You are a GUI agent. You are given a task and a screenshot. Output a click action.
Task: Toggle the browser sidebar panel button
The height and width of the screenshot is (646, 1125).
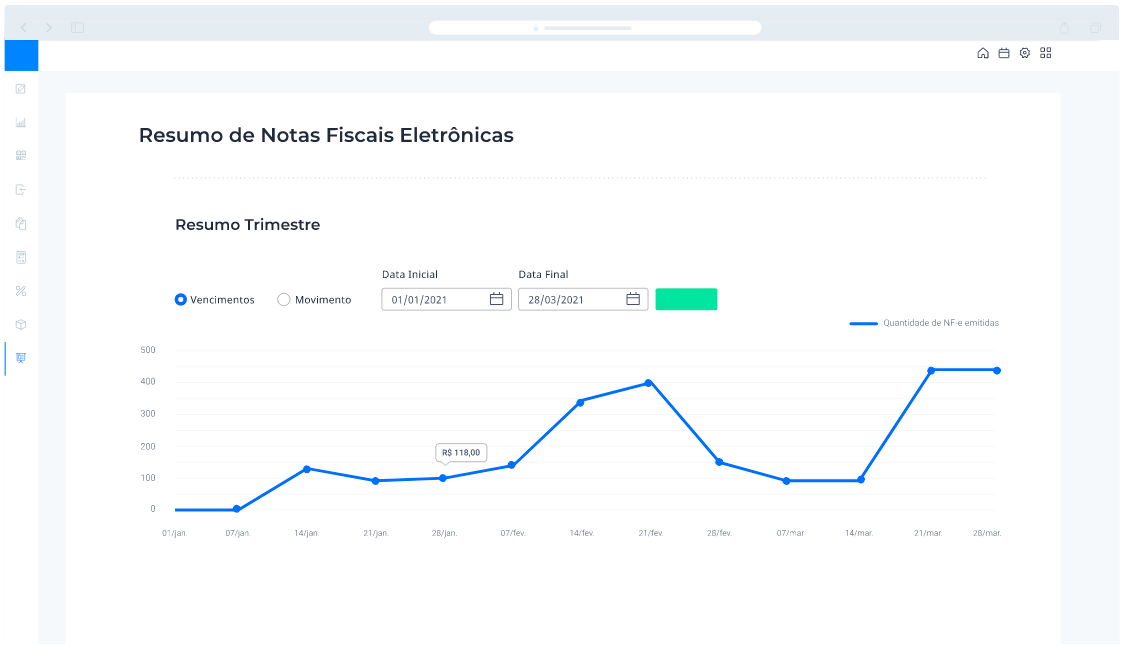click(x=78, y=28)
